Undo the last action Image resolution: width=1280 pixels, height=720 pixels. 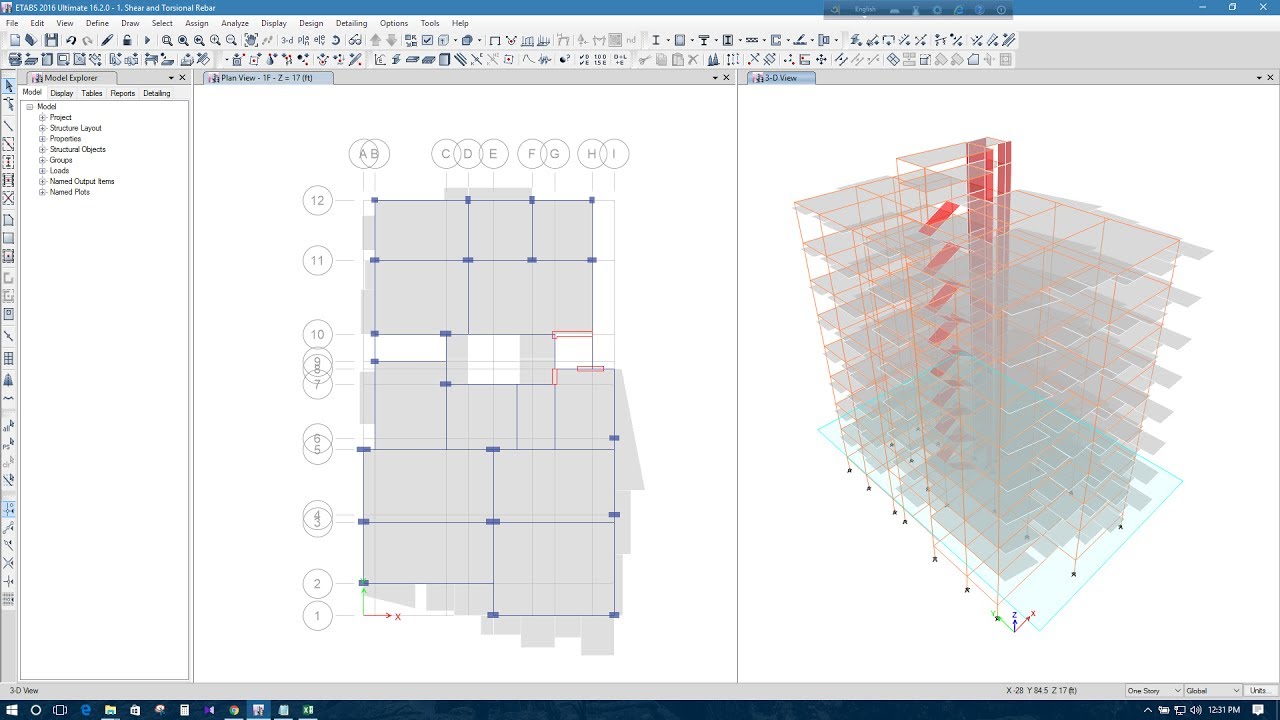(x=71, y=41)
